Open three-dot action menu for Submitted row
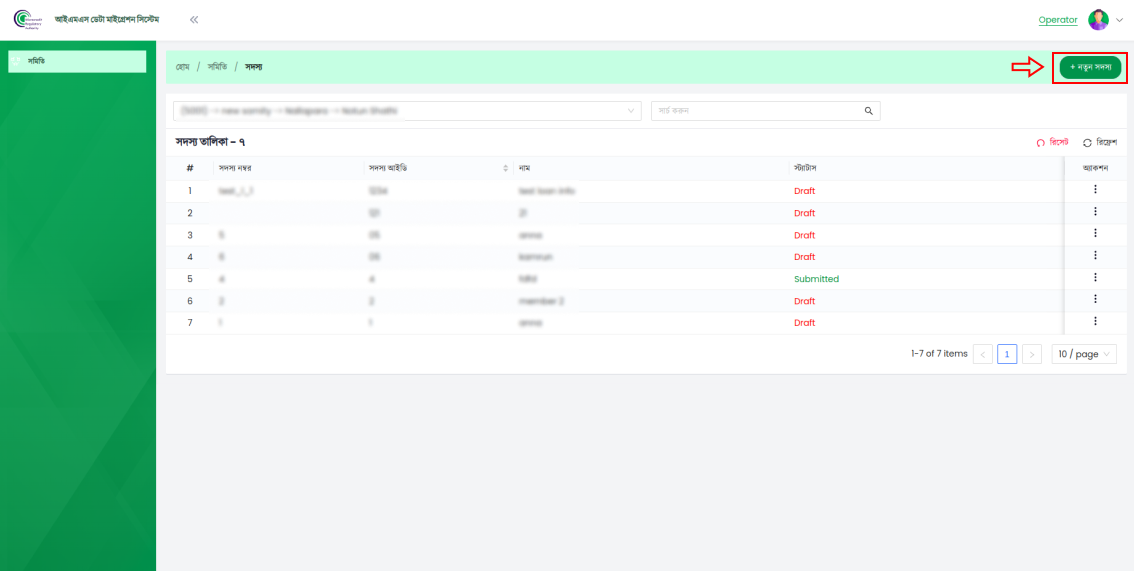Screen dimensions: 1134x571 click(x=1095, y=278)
